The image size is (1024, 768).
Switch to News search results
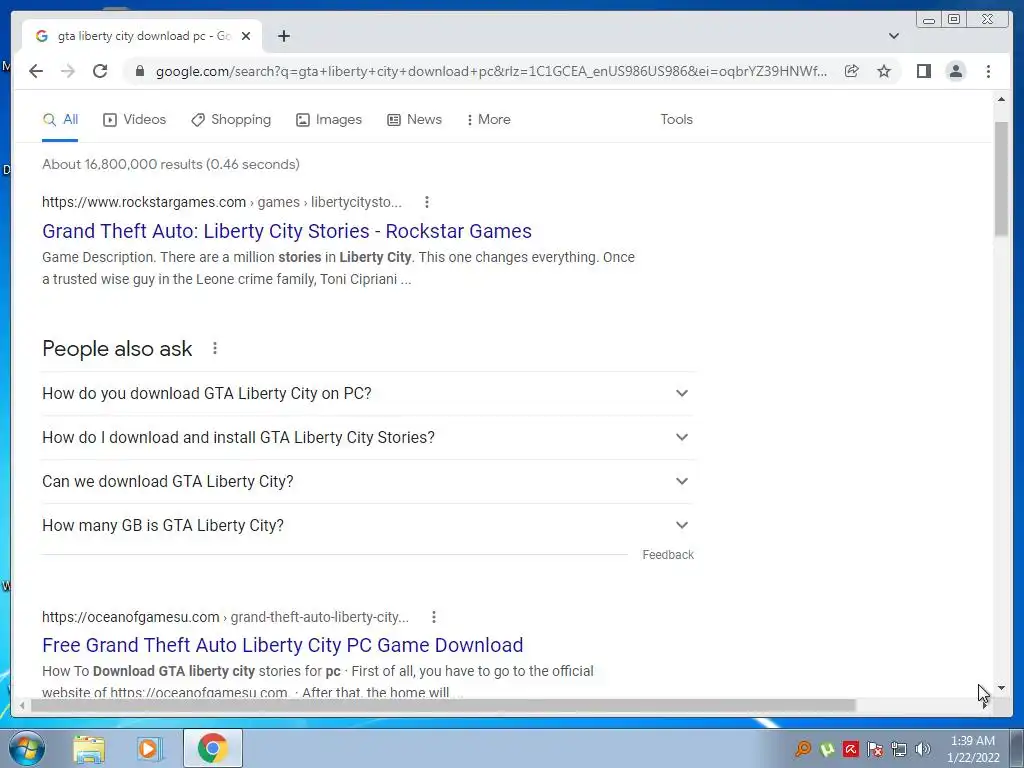coord(415,120)
